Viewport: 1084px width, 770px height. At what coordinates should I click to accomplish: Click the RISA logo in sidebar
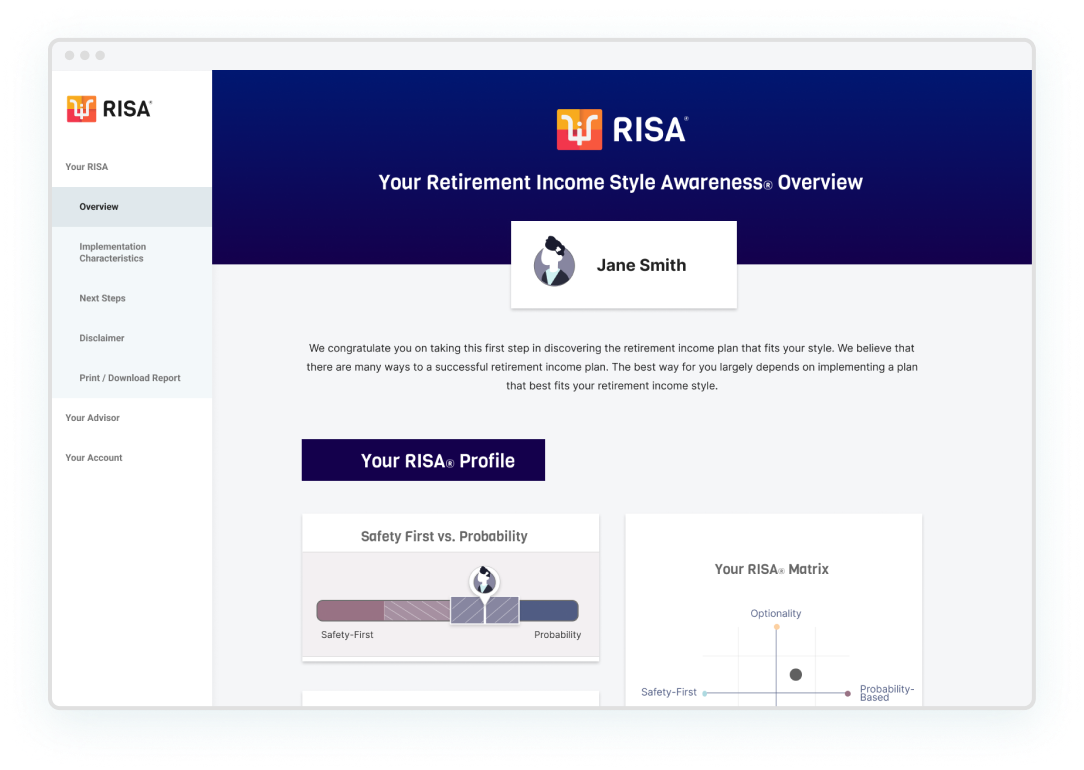109,109
